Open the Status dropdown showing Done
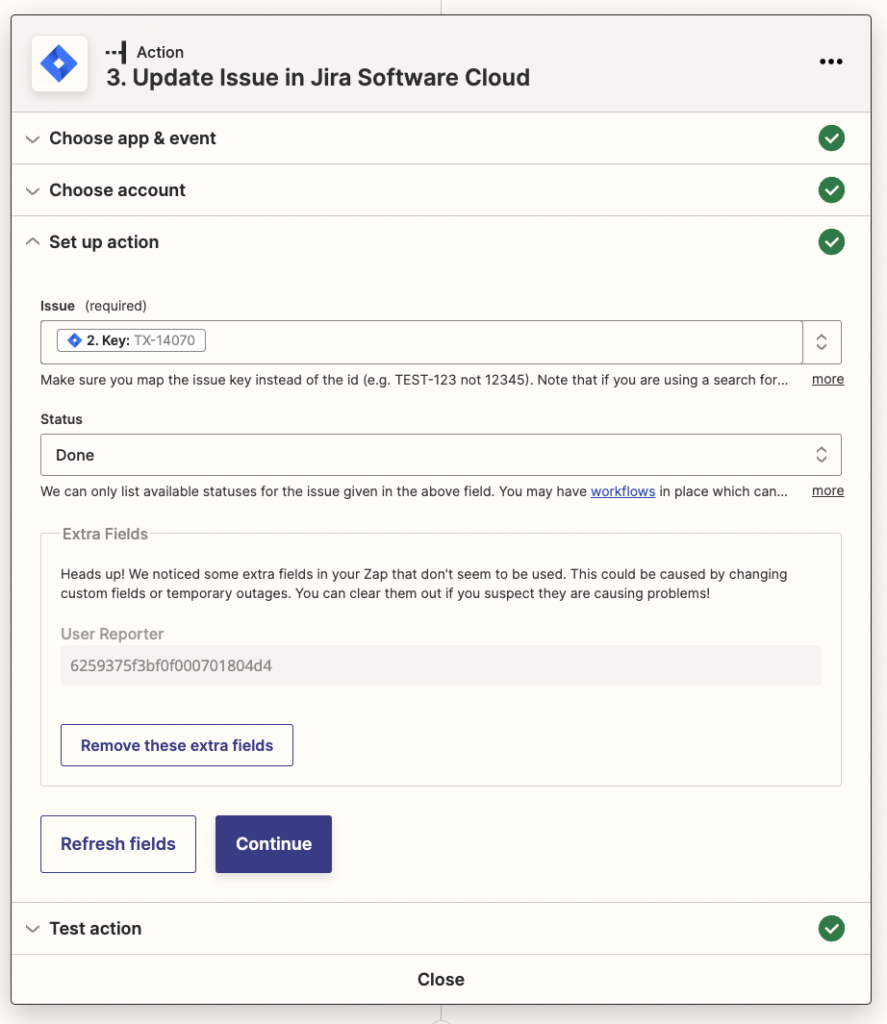Screen dimensions: 887x1024 (x=441, y=455)
